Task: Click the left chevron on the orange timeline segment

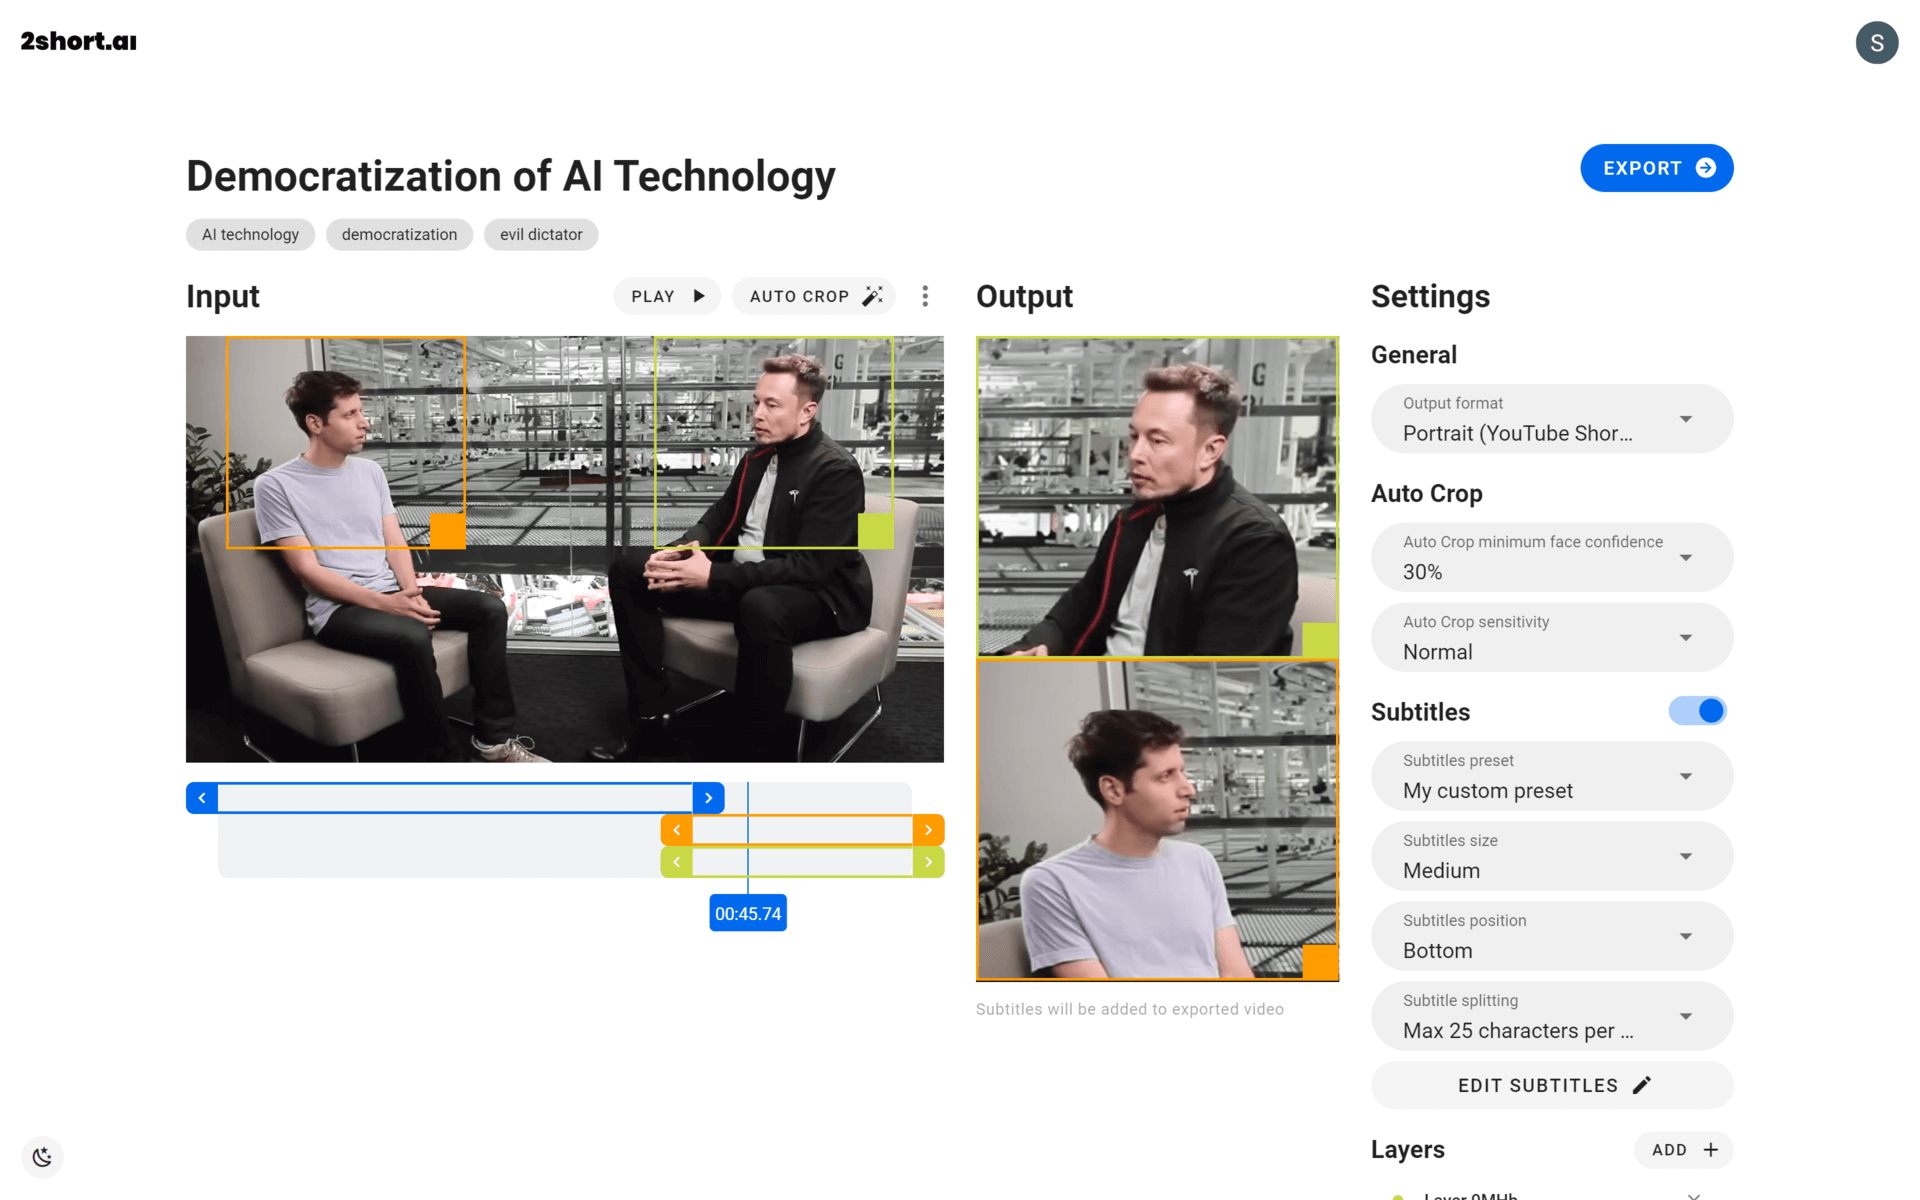Action: tap(677, 829)
